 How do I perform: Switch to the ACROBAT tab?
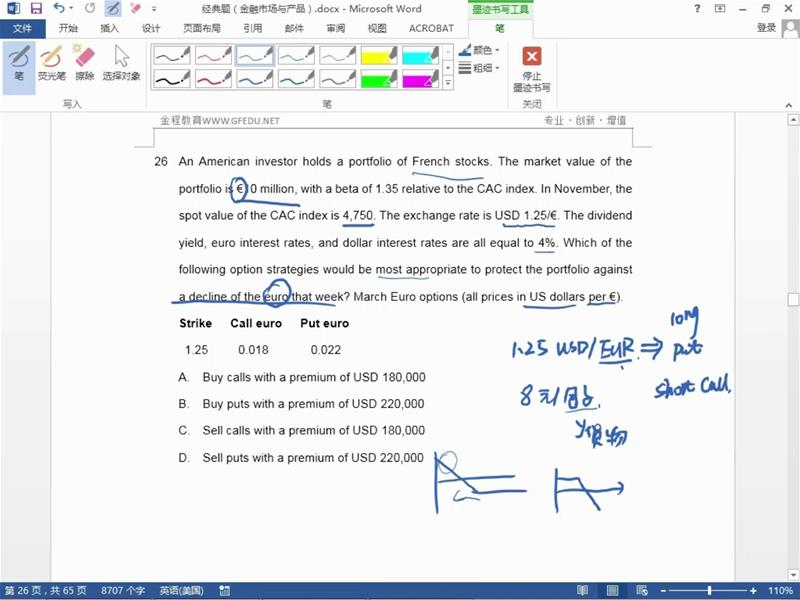[431, 29]
